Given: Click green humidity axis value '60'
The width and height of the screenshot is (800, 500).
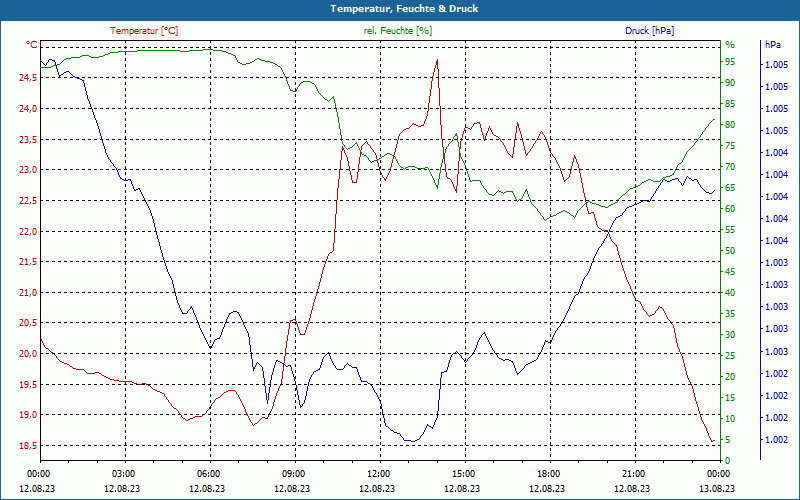Looking at the screenshot, I should point(730,209).
